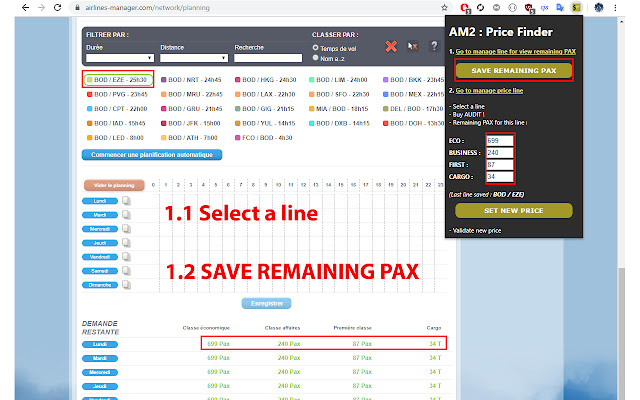The width and height of the screenshot is (640, 400).
Task: Click the 699 Pax value in Lundi row
Action: [218, 344]
